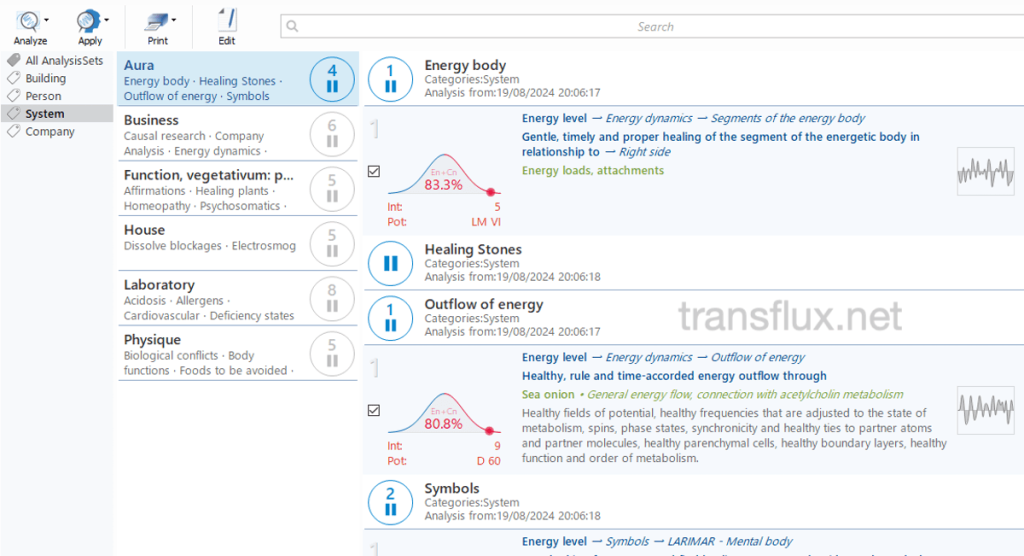Select Building in the analysis sets tree

click(46, 78)
